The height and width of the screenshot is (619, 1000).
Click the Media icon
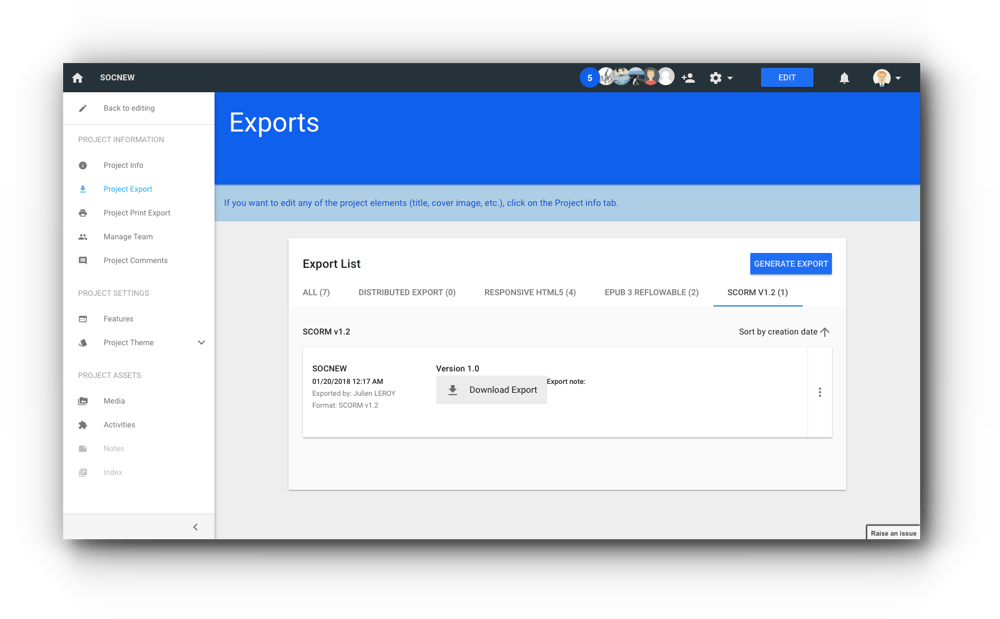[83, 401]
